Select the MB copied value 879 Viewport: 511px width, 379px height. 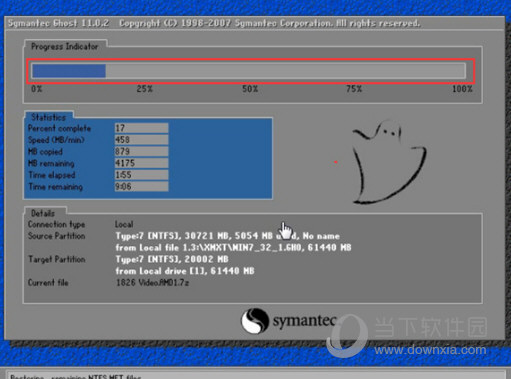pyautogui.click(x=141, y=151)
